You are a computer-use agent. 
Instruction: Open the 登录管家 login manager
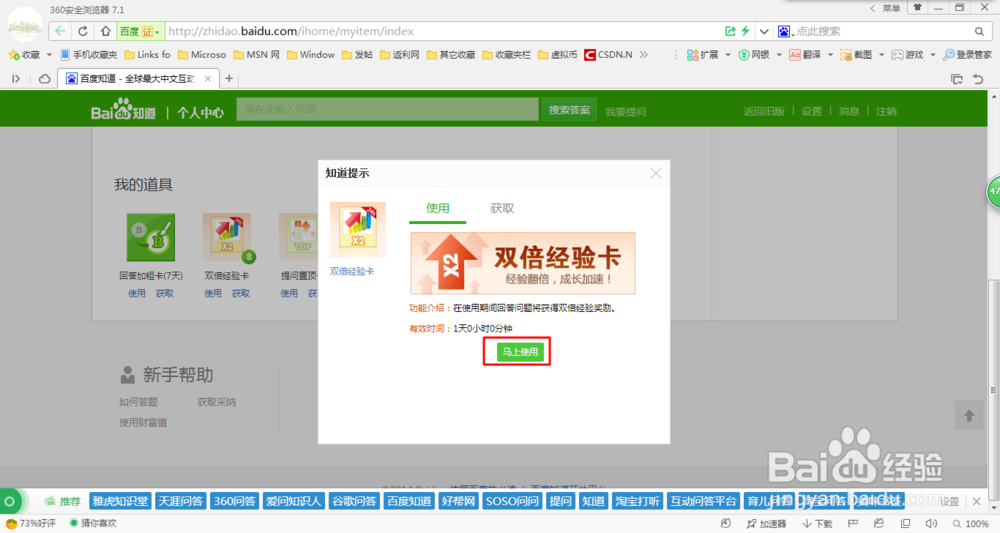tap(967, 55)
